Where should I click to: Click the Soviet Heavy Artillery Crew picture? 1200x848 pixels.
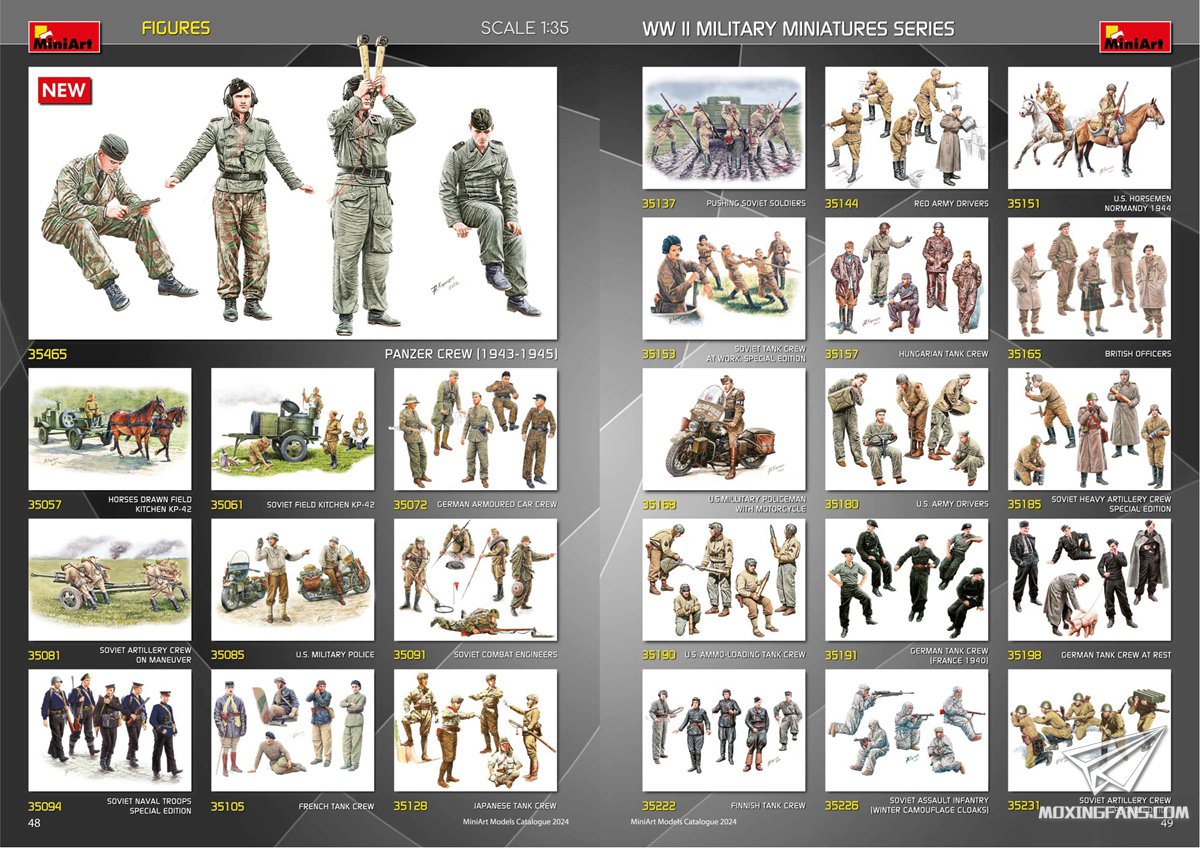[x=1089, y=429]
